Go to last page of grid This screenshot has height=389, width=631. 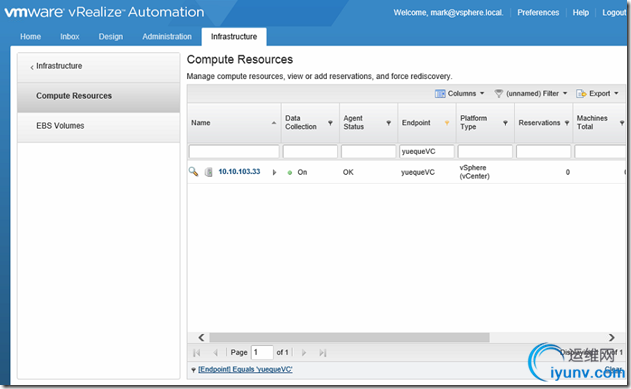322,353
